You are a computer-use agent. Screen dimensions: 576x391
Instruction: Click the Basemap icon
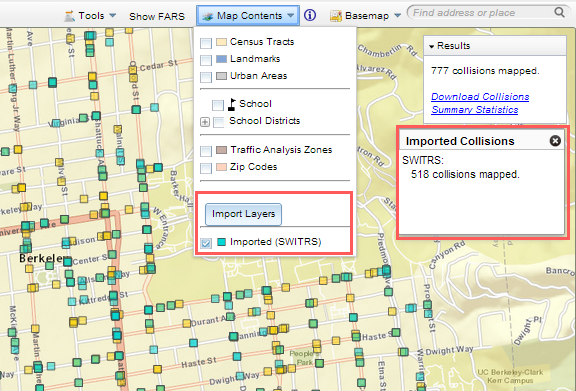point(336,16)
